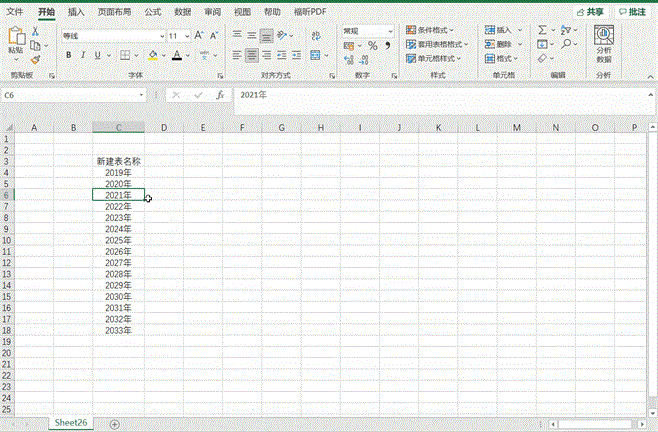This screenshot has width=658, height=432.
Task: Open the 公式 ribbon tab
Action: click(152, 12)
